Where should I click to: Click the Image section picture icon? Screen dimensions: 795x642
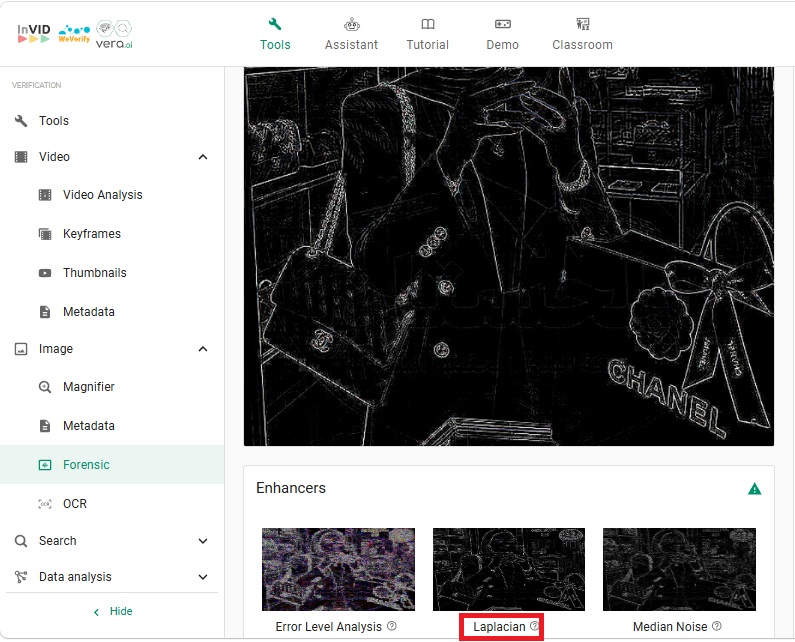[21, 349]
